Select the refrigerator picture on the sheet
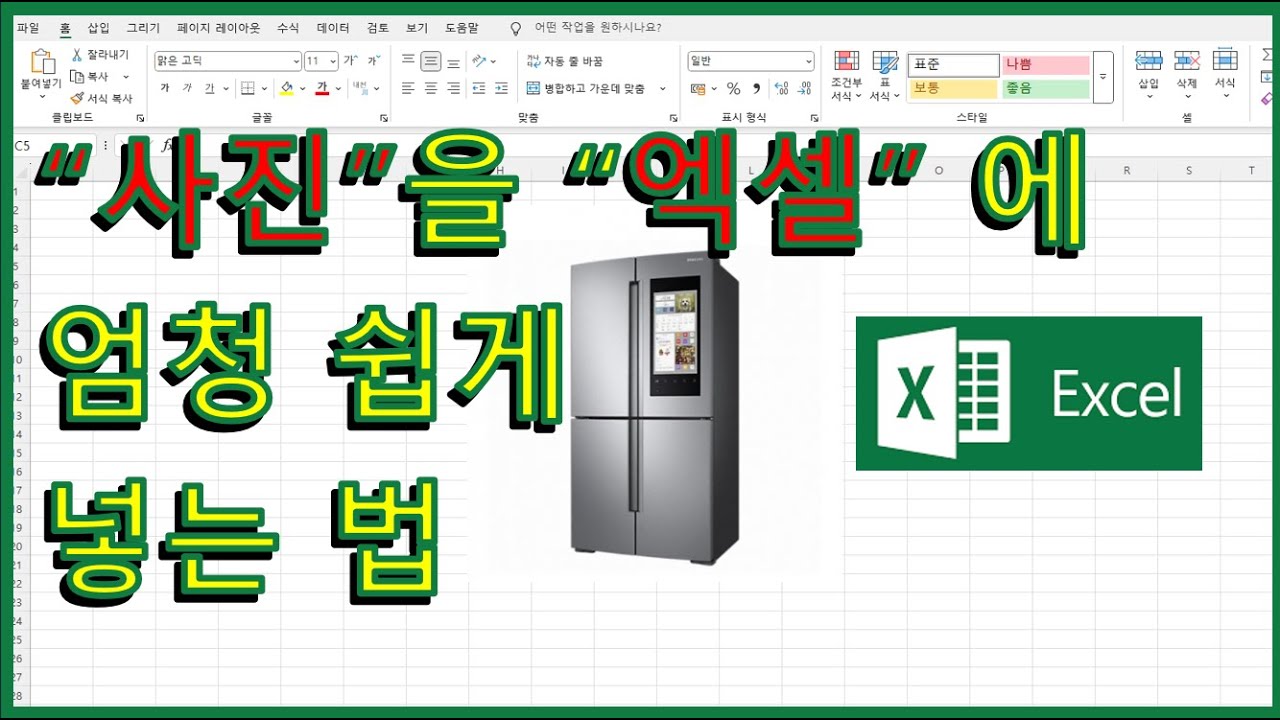 pyautogui.click(x=654, y=410)
